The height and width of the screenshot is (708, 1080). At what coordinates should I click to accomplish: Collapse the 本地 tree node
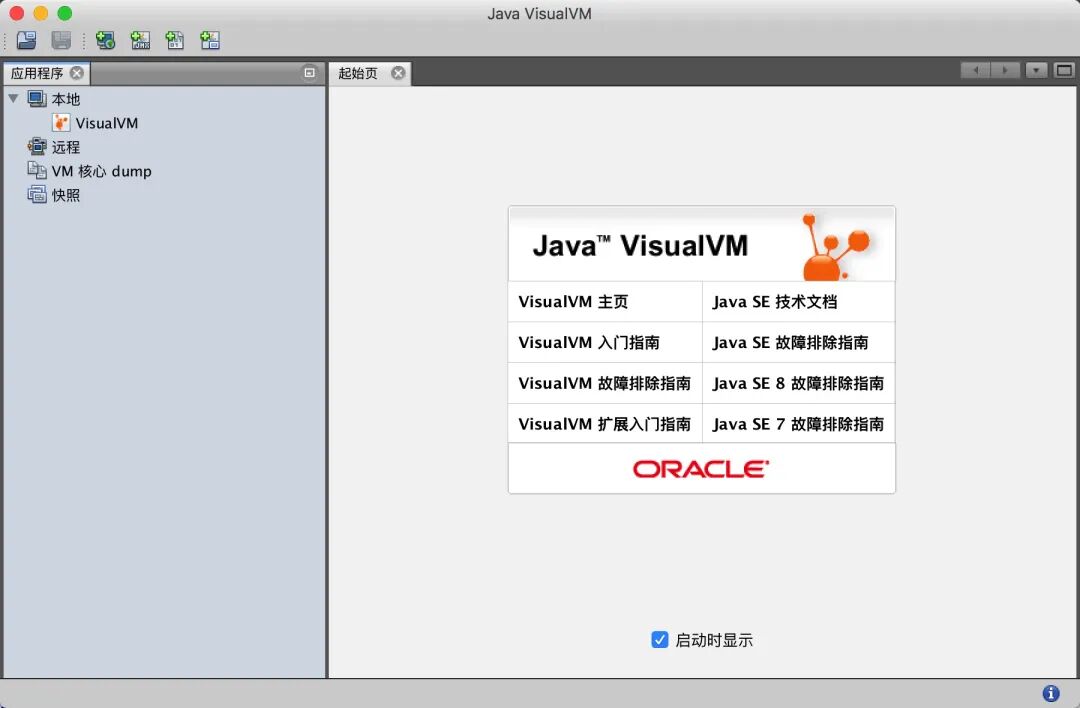[13, 98]
